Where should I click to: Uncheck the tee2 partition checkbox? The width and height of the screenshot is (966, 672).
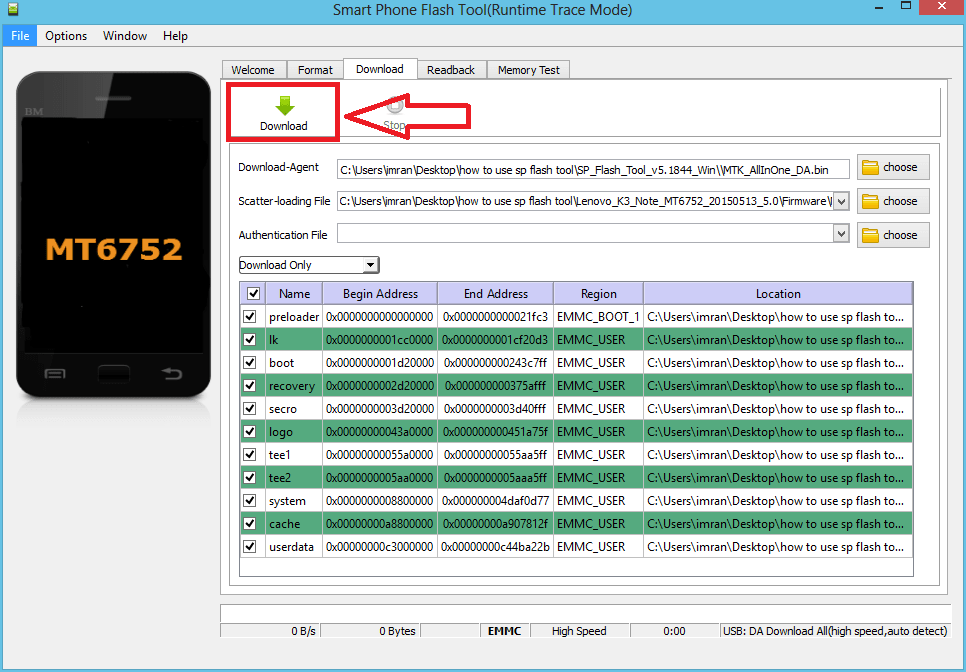250,477
